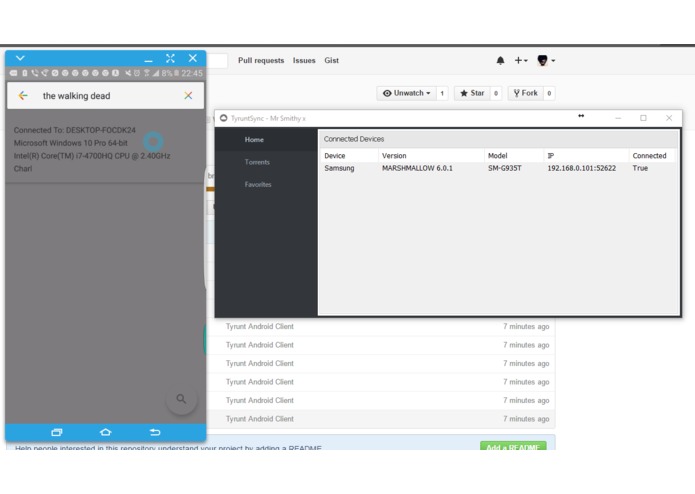The width and height of the screenshot is (695, 494).
Task: Click the back arrow in phone search bar
Action: tap(23, 96)
